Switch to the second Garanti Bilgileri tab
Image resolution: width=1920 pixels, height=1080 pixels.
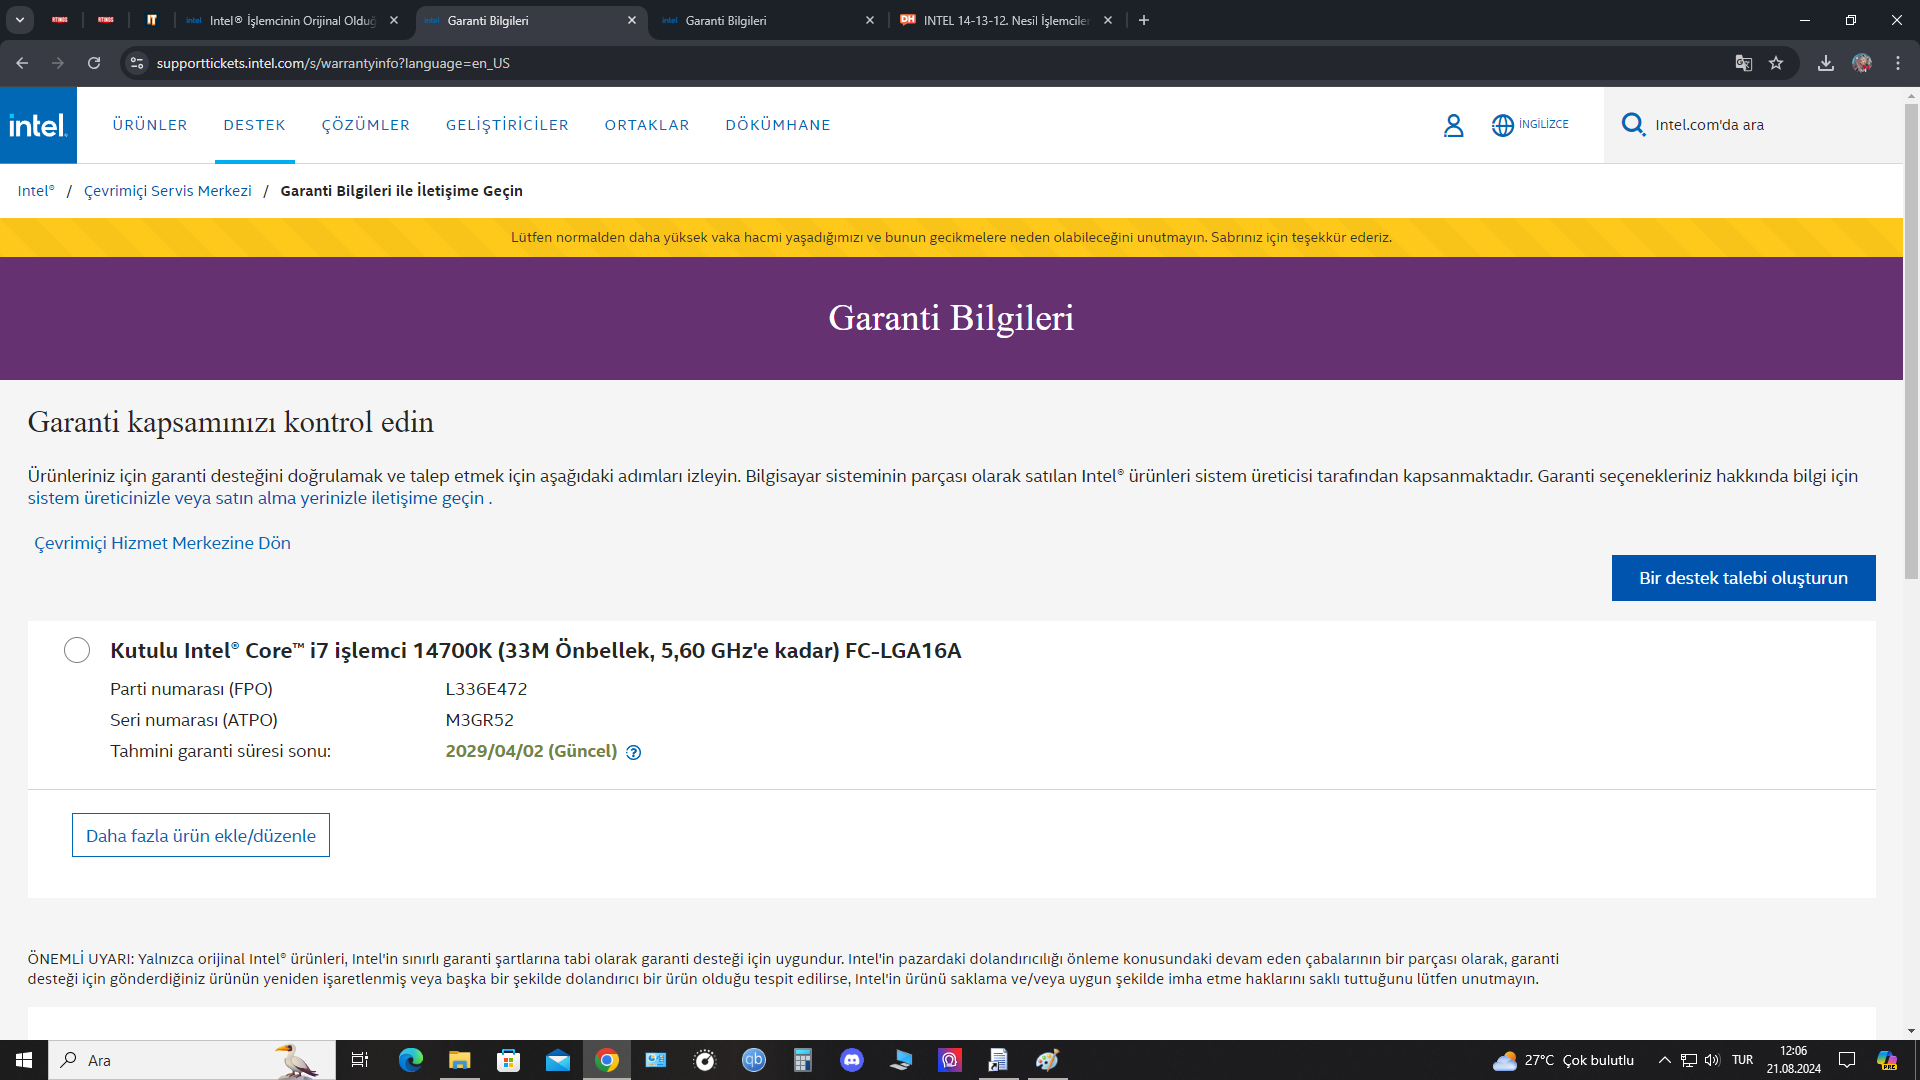coord(768,20)
